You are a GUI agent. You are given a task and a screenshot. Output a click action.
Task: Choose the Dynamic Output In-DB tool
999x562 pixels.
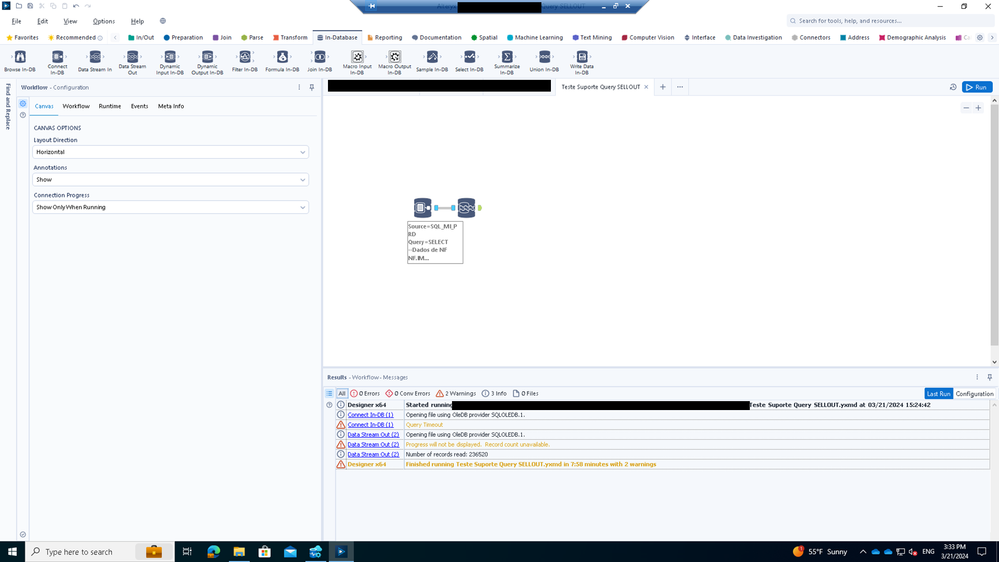pos(208,62)
